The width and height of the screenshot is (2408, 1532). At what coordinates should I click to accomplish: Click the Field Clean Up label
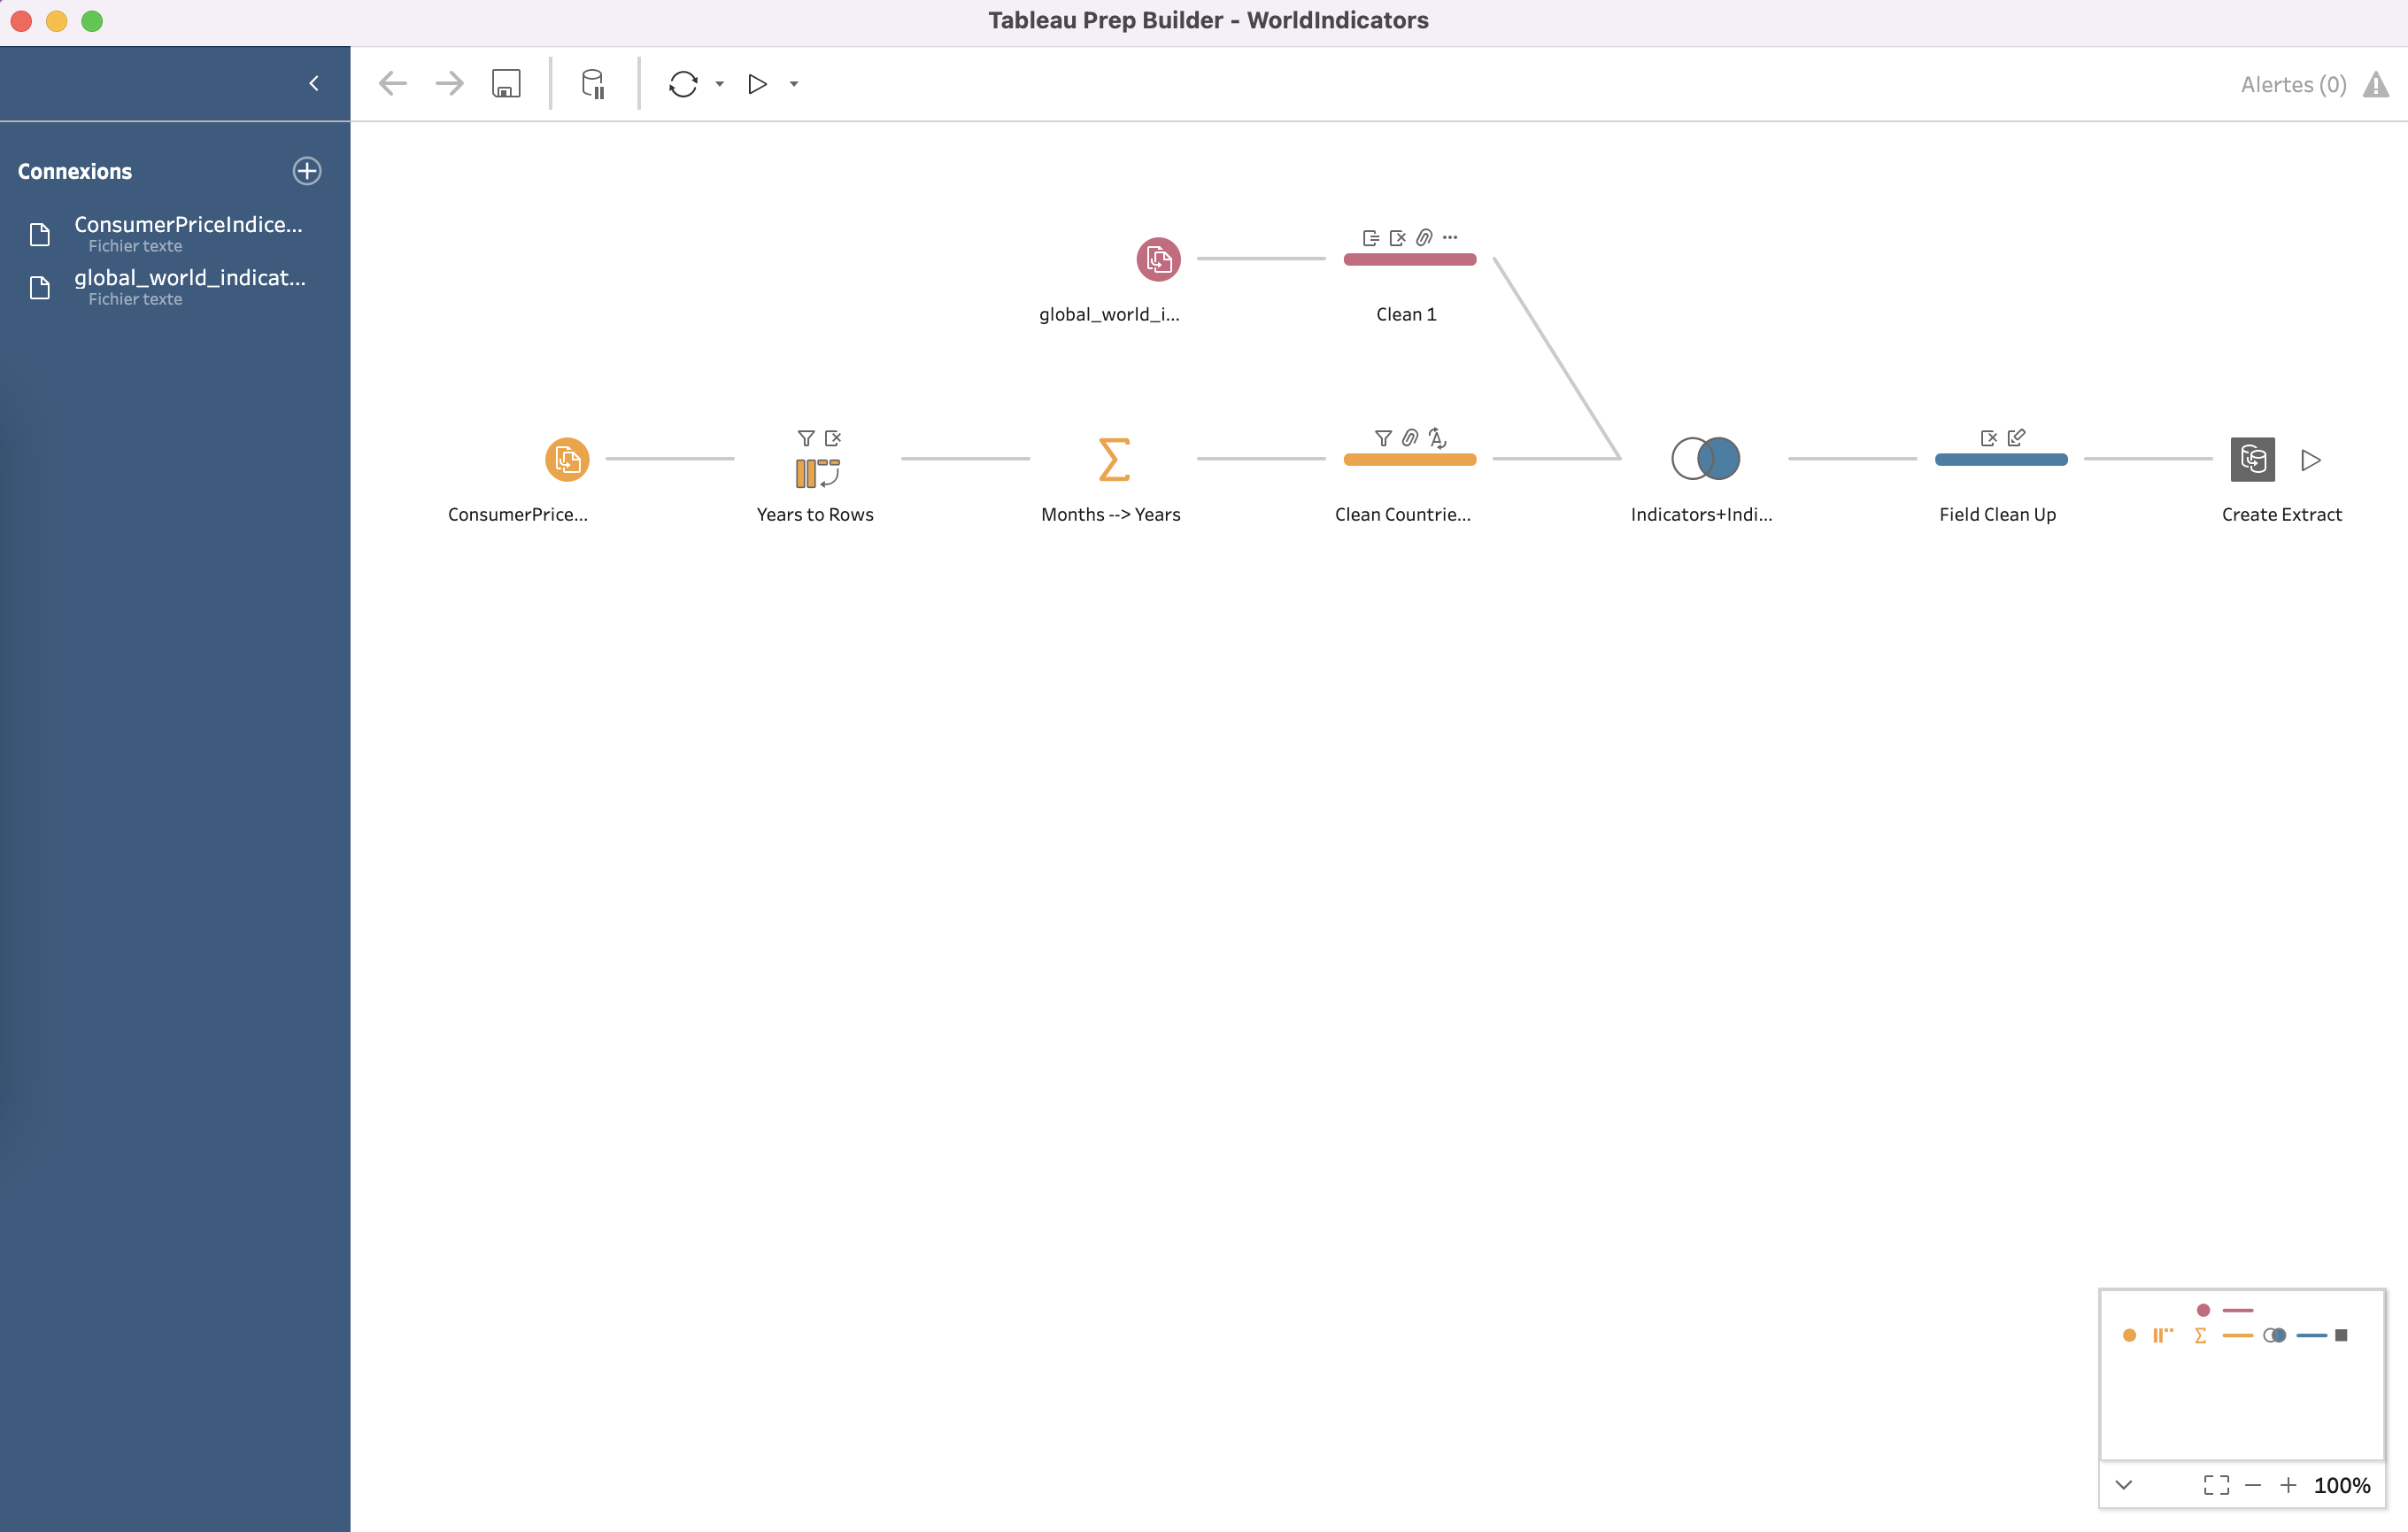pos(1997,514)
